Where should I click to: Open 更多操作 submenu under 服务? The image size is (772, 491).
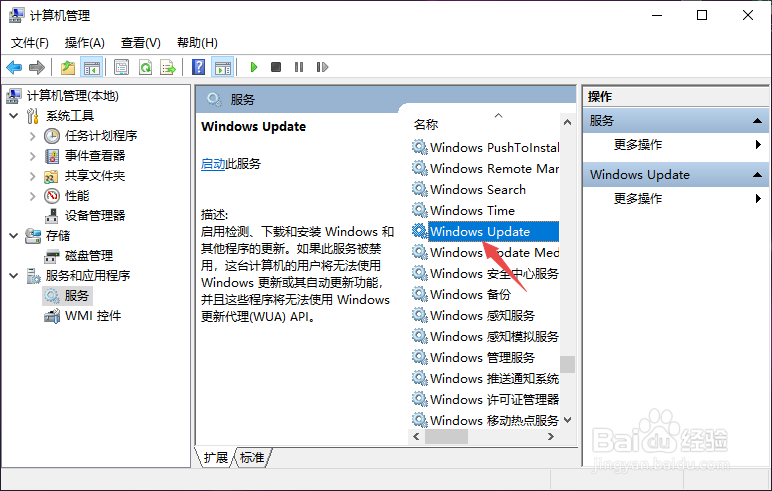click(687, 144)
